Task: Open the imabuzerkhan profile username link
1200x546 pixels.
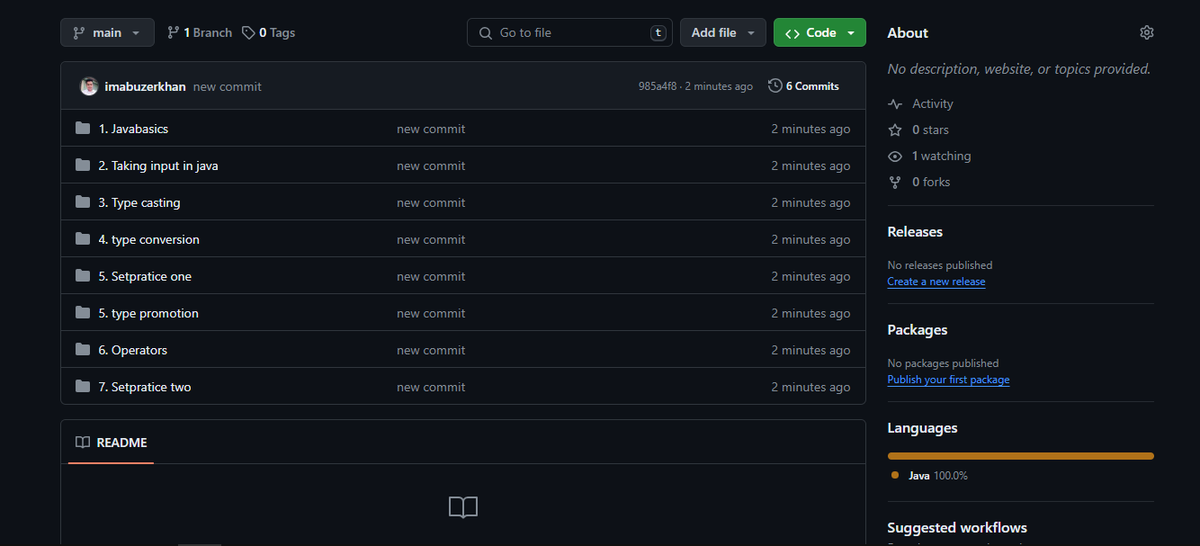Action: (145, 87)
